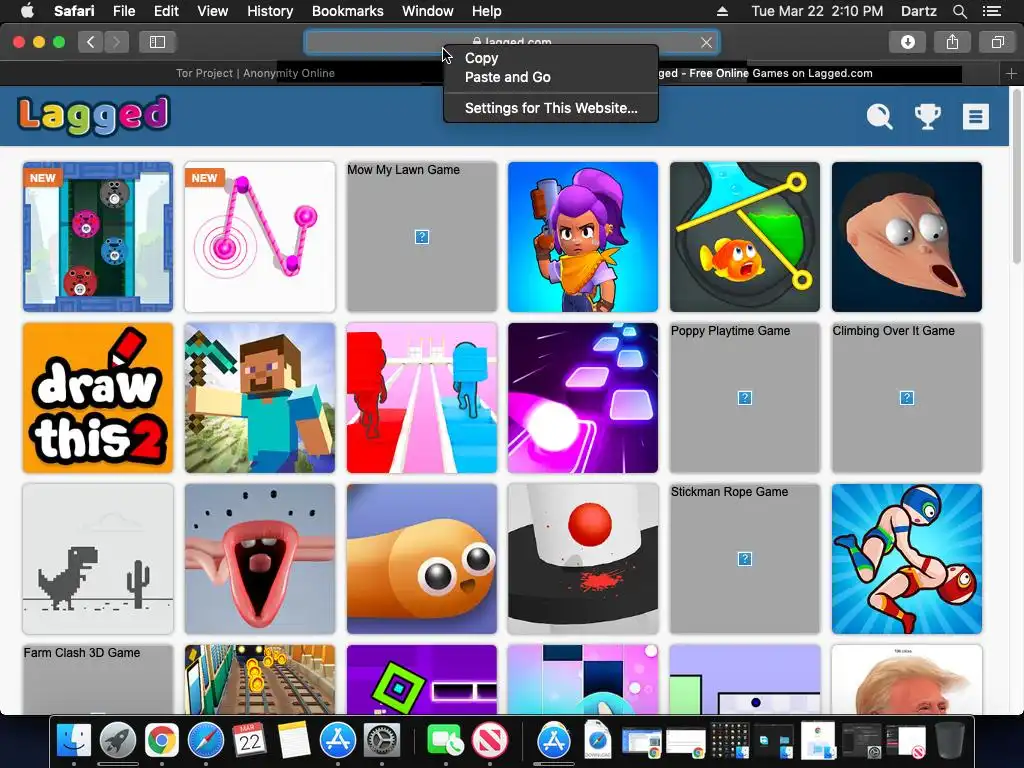Open Trash in the Dock

[950, 741]
